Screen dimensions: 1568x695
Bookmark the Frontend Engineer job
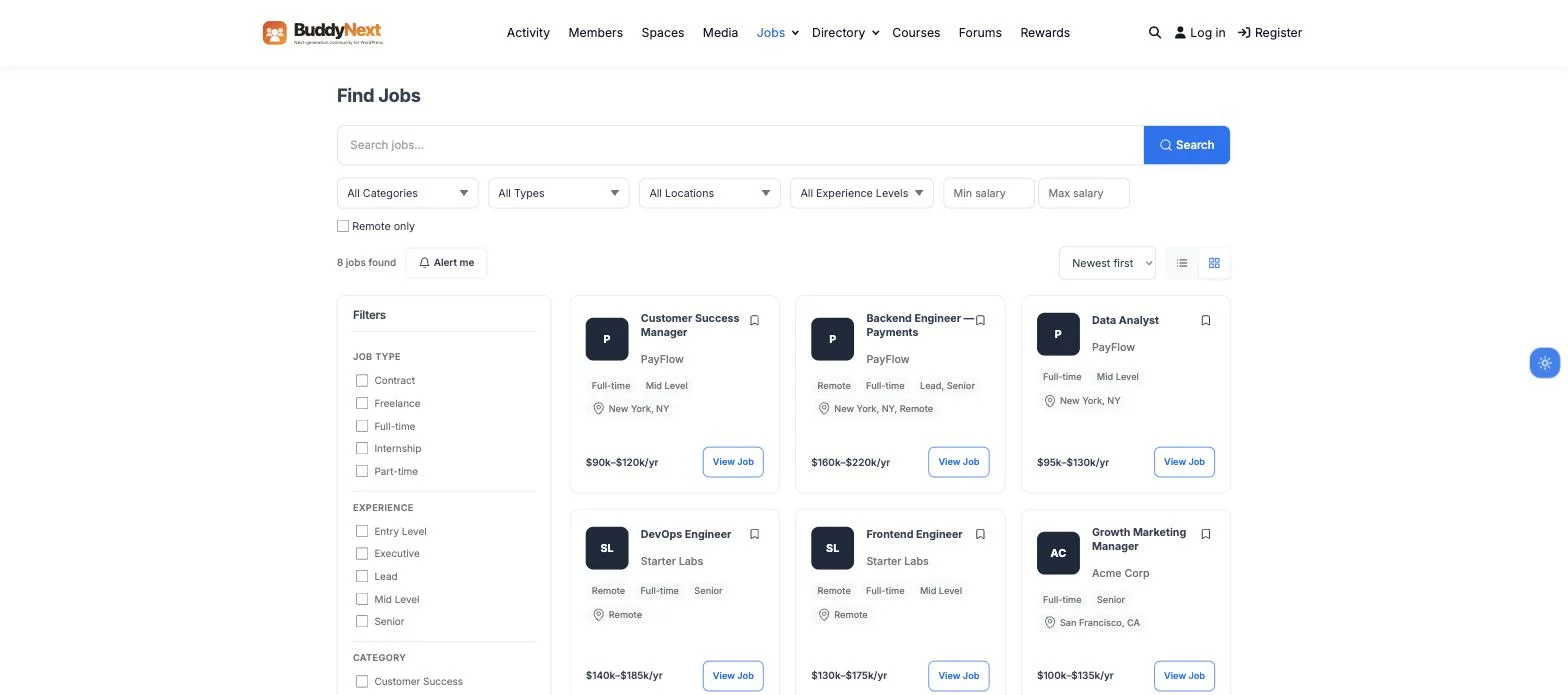tap(980, 535)
